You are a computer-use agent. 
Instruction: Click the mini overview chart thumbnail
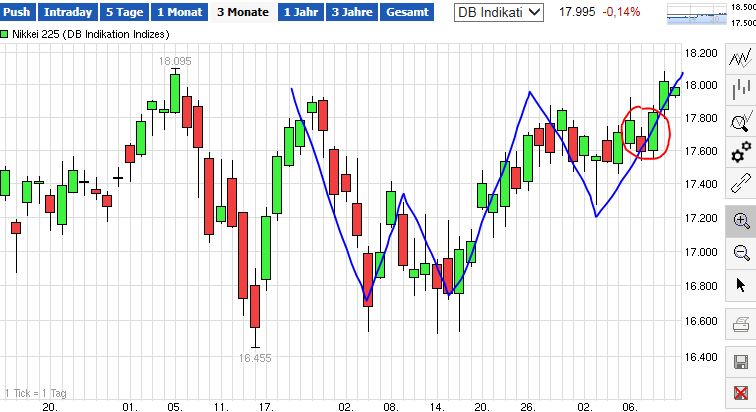point(697,14)
